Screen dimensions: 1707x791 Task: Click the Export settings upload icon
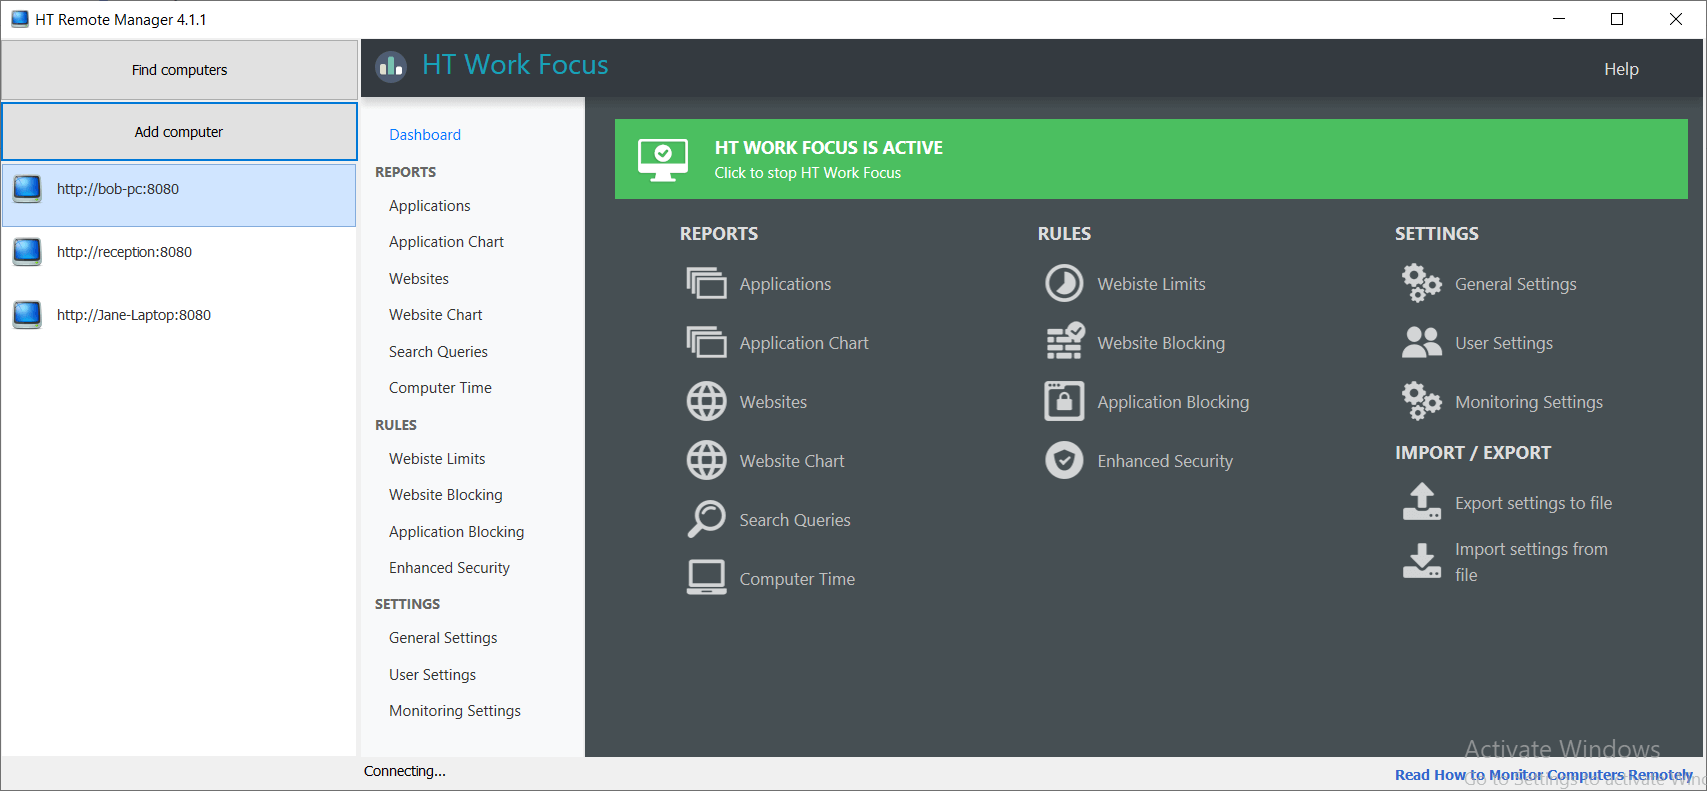tap(1421, 502)
